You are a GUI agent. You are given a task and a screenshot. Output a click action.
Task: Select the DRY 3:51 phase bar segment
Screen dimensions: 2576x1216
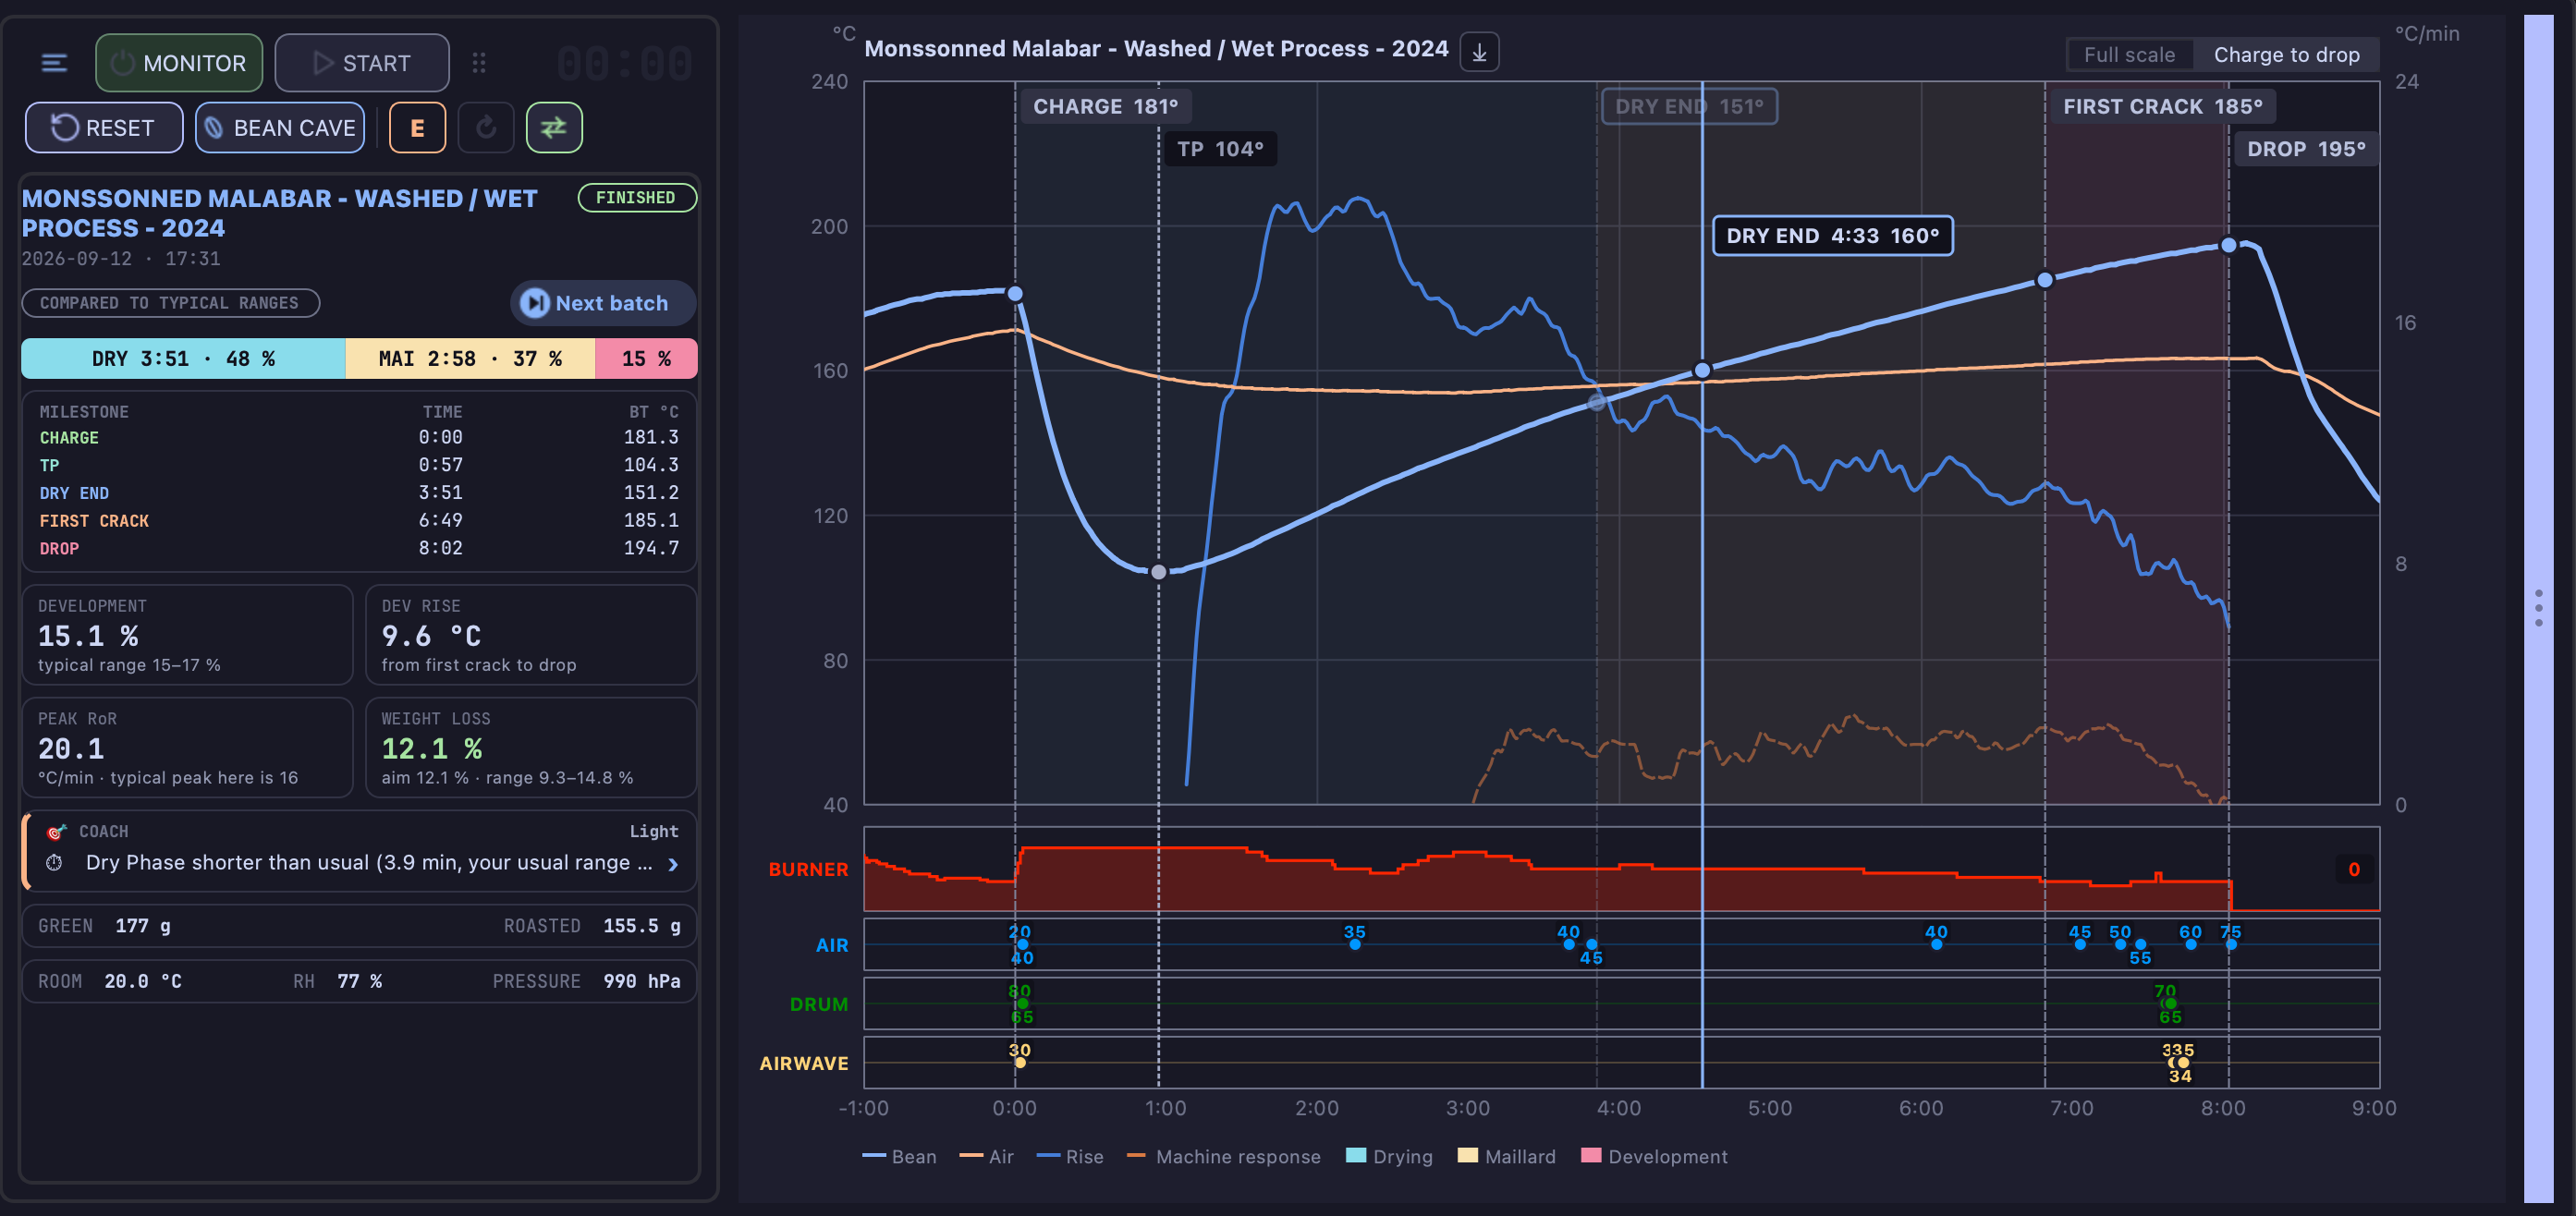point(183,358)
